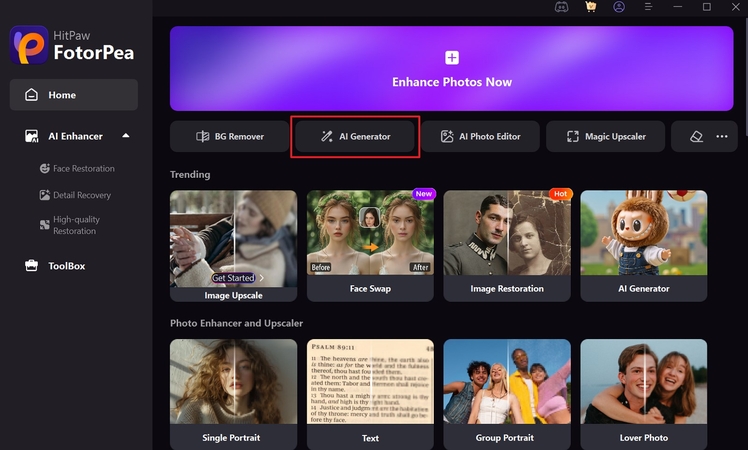Select High-quality Restoration in sidebar
Screen dimensions: 748x450
pos(70,225)
